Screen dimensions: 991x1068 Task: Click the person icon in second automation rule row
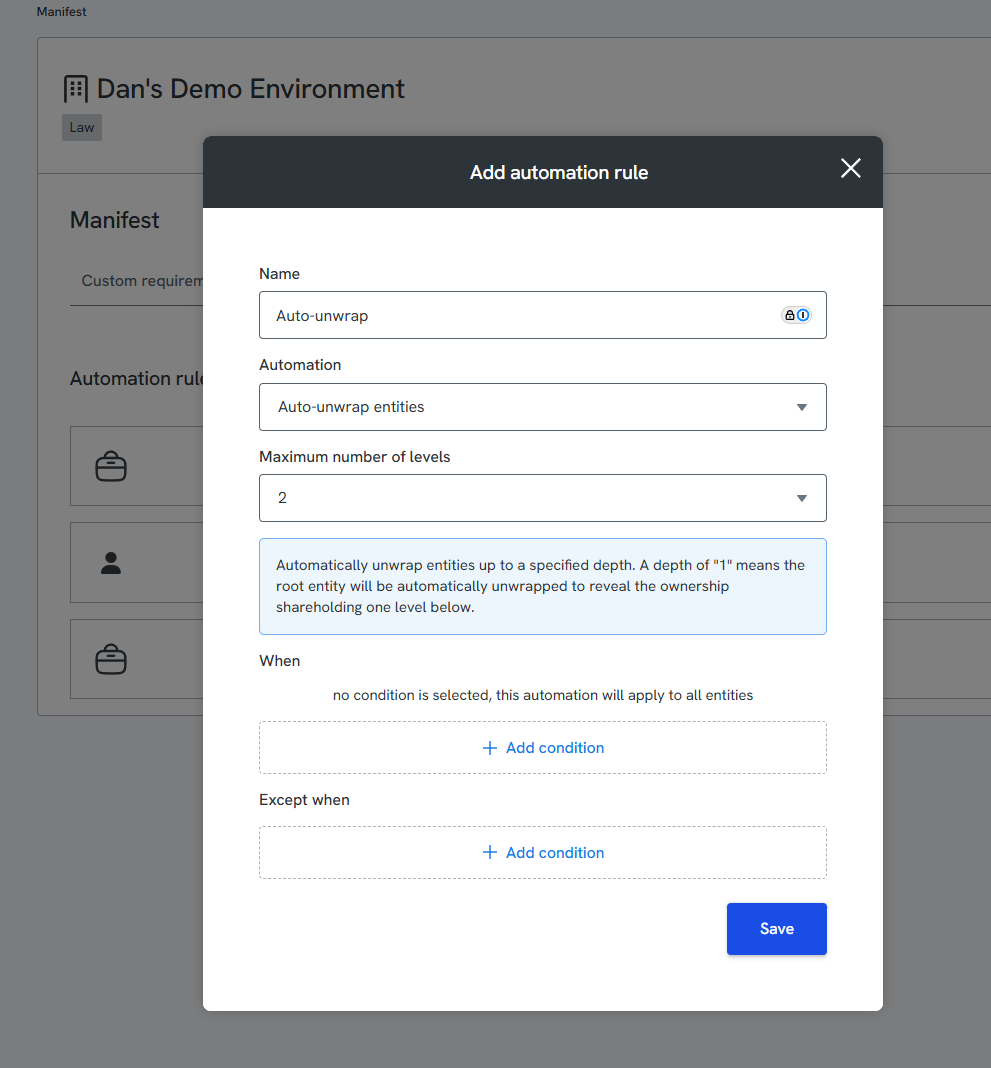(x=111, y=563)
